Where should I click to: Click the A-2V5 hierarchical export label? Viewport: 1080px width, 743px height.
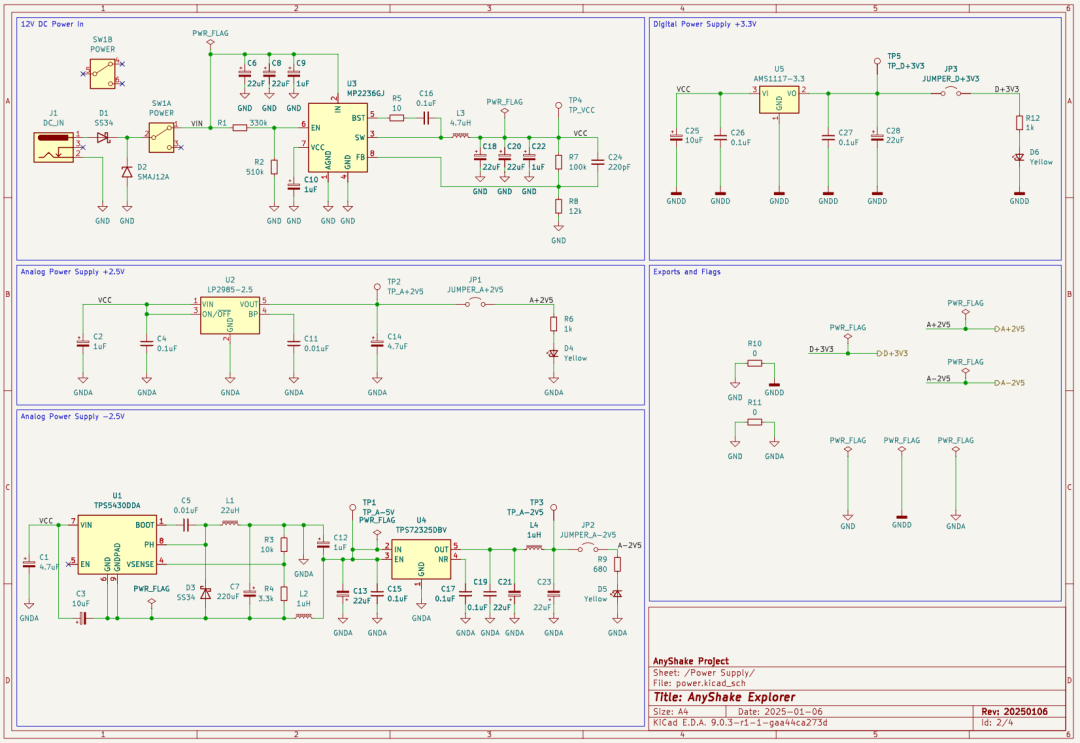[1010, 383]
